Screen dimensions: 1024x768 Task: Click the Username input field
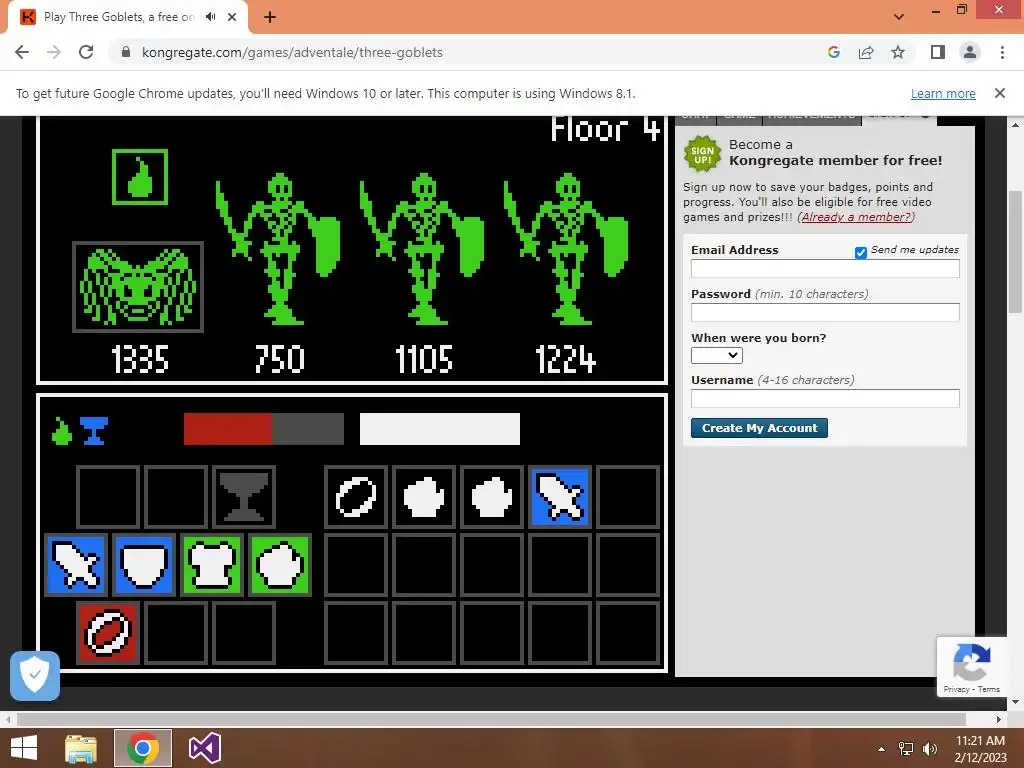click(x=825, y=398)
